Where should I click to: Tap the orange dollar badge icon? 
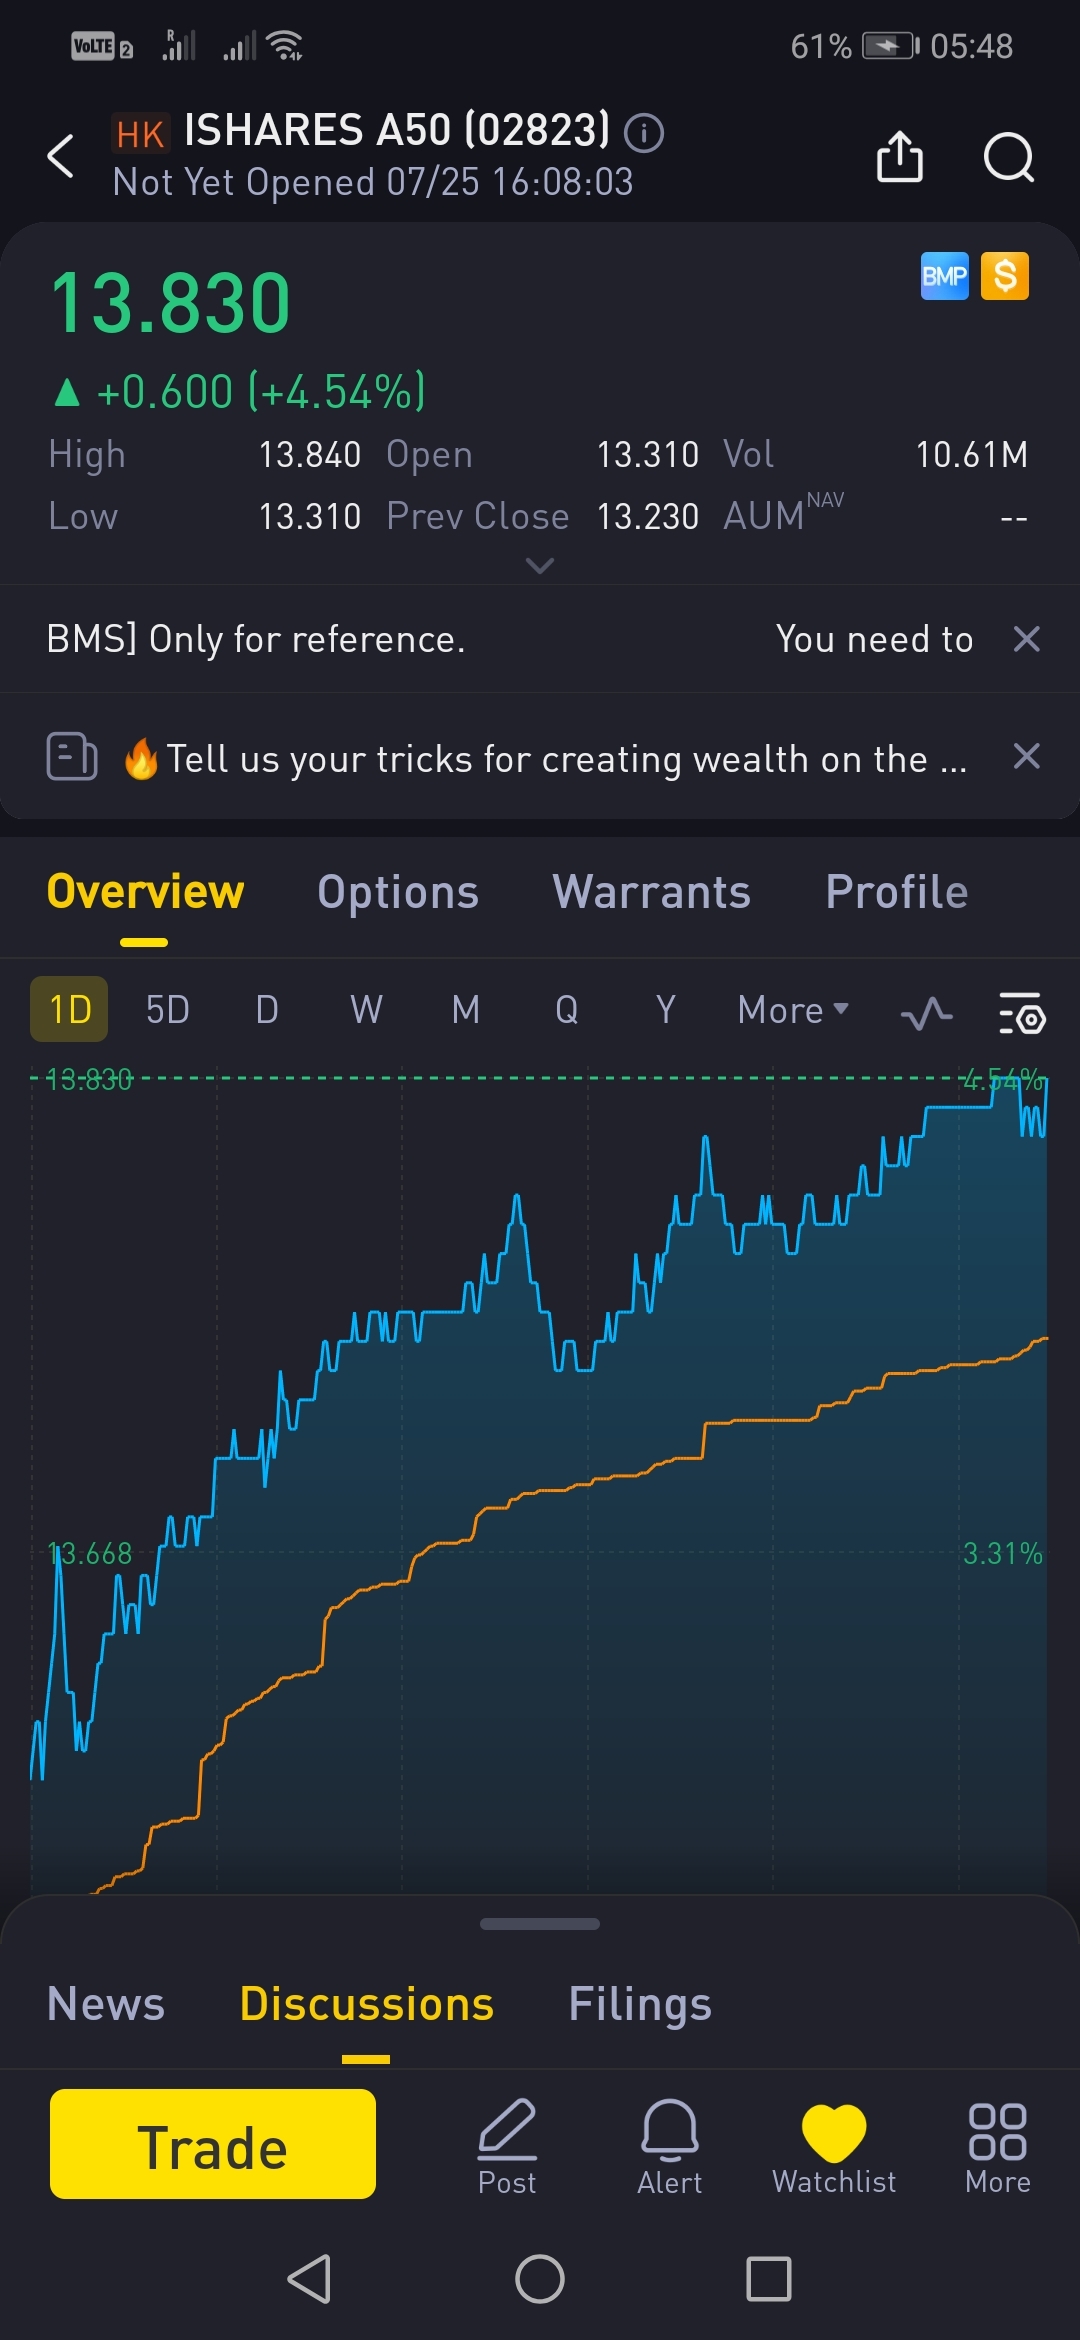point(1005,276)
